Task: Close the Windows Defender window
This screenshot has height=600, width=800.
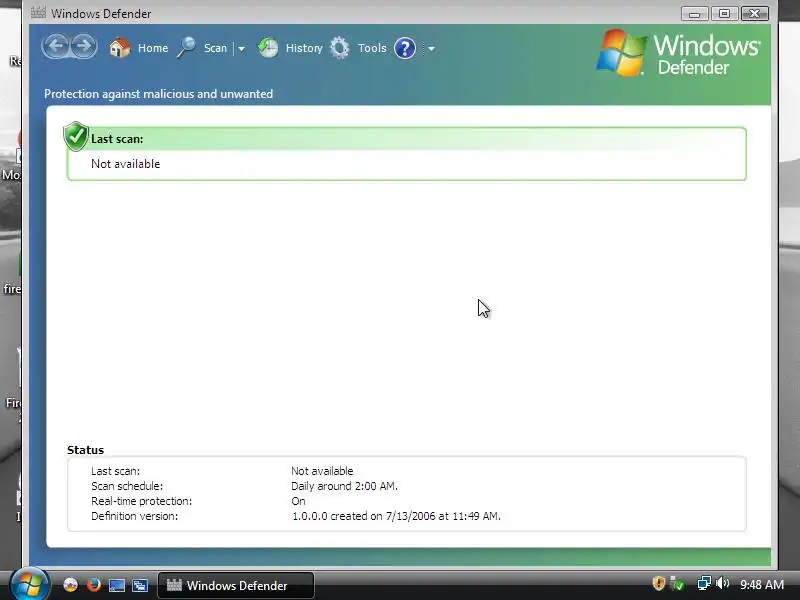Action: pyautogui.click(x=755, y=14)
